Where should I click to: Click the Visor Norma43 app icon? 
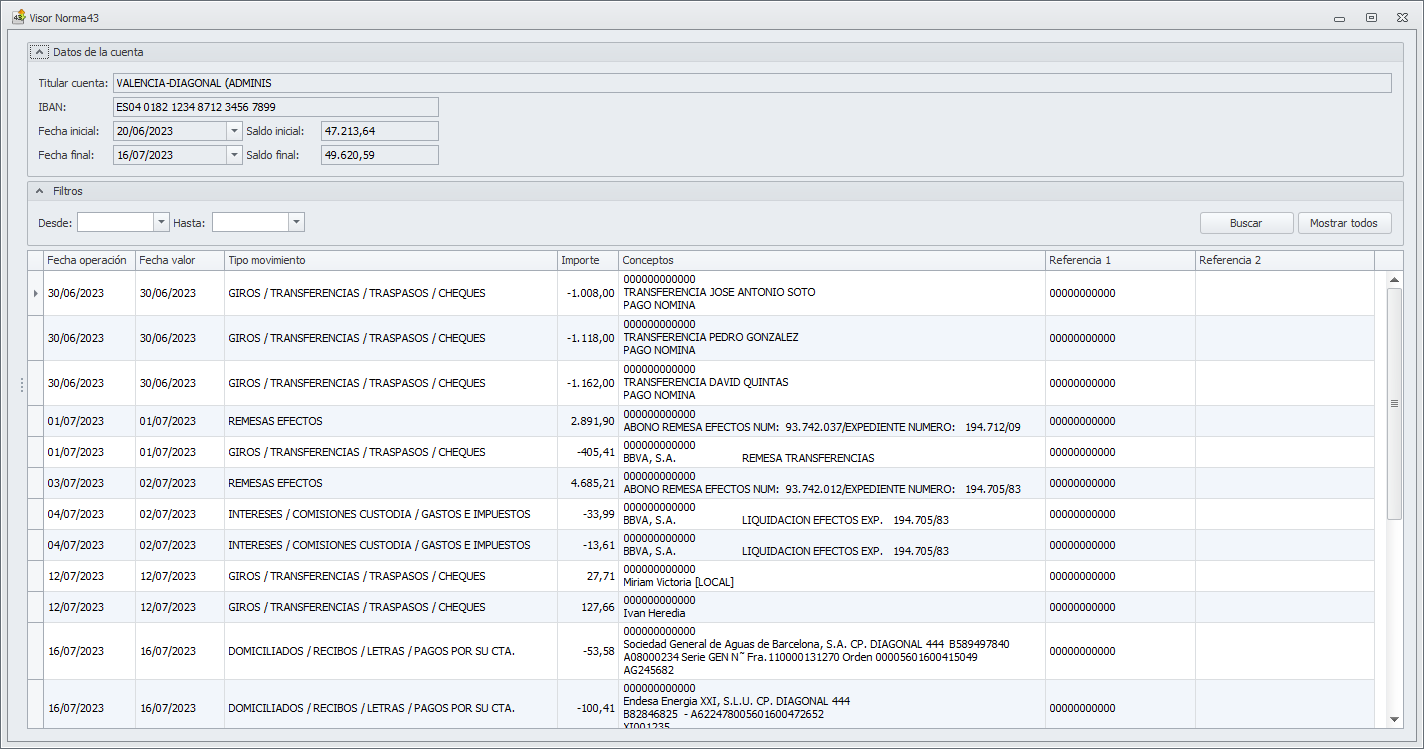point(18,17)
